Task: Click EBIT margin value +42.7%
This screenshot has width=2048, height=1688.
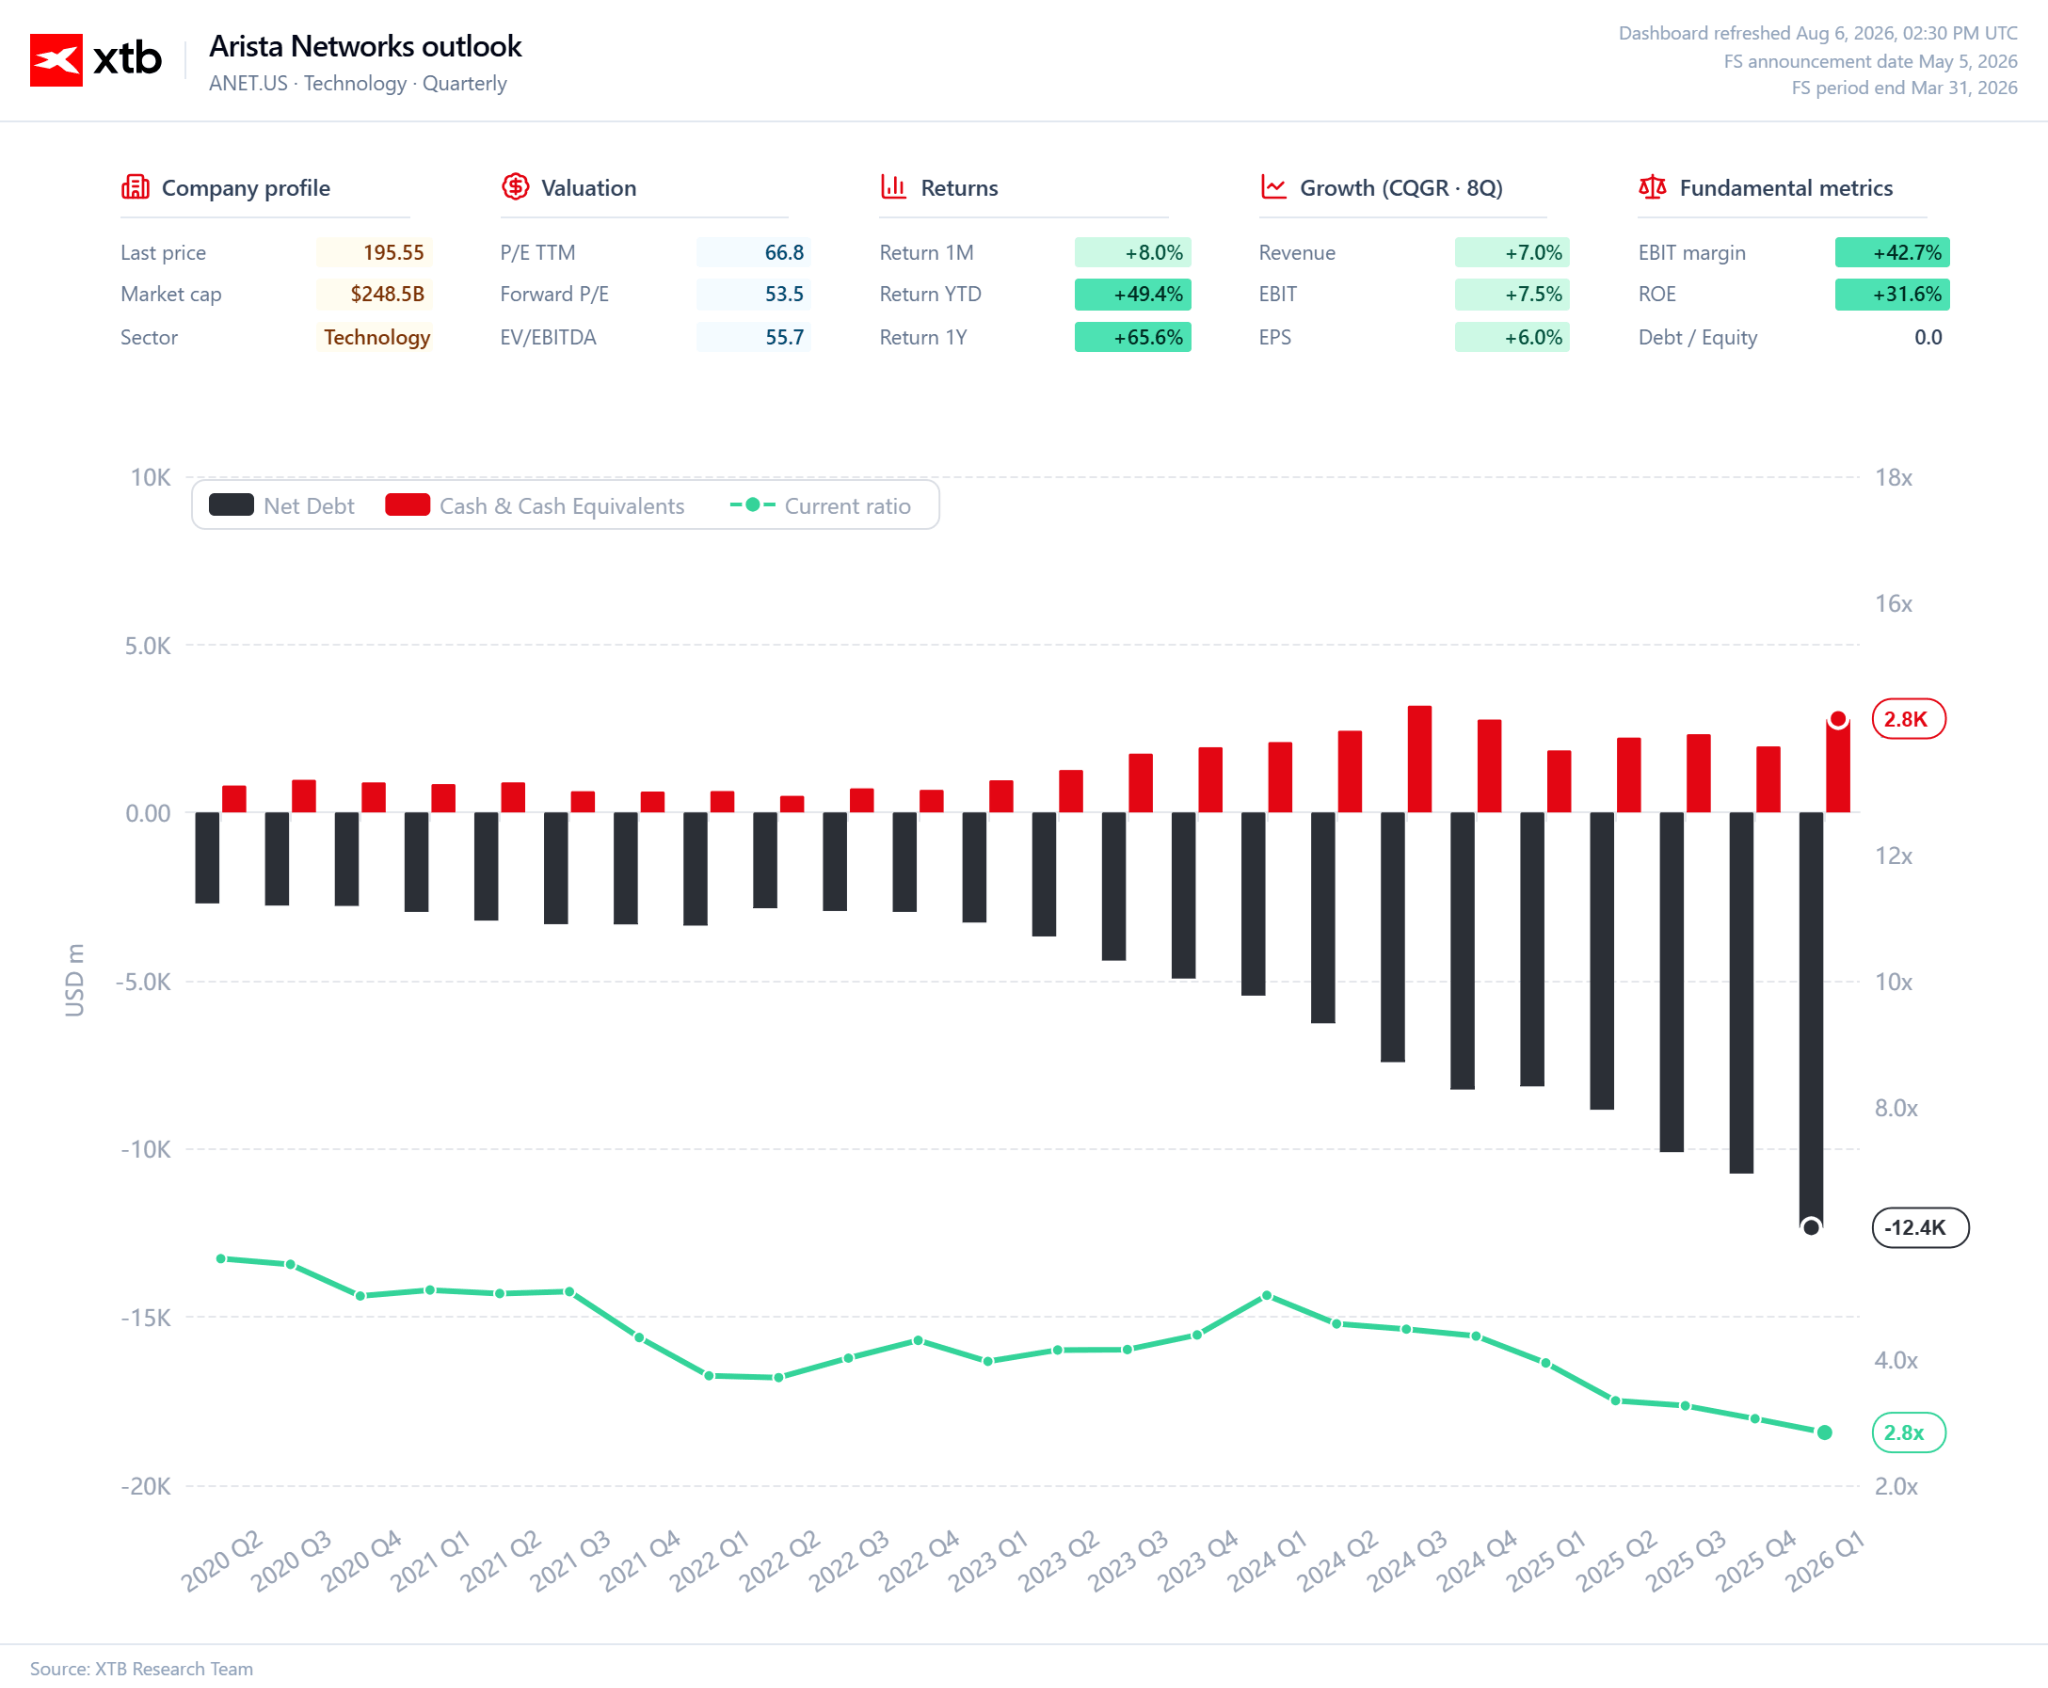Action: click(1892, 252)
